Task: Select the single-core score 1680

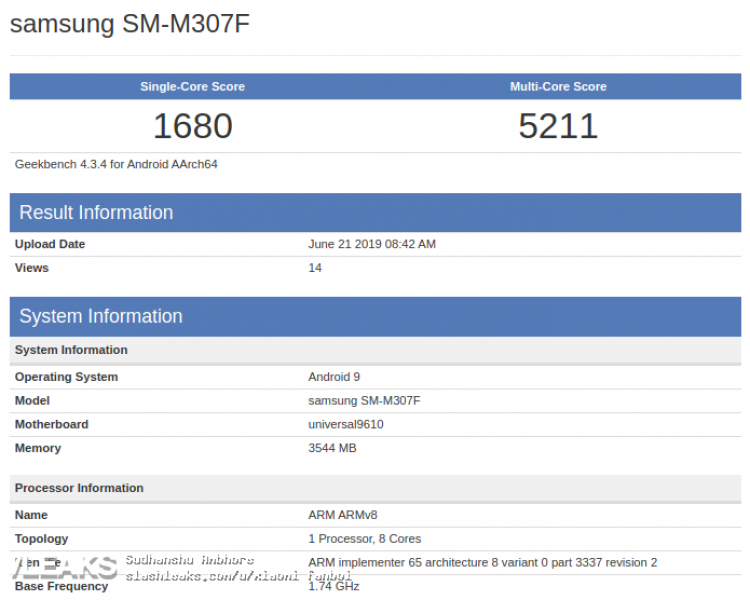Action: click(192, 126)
